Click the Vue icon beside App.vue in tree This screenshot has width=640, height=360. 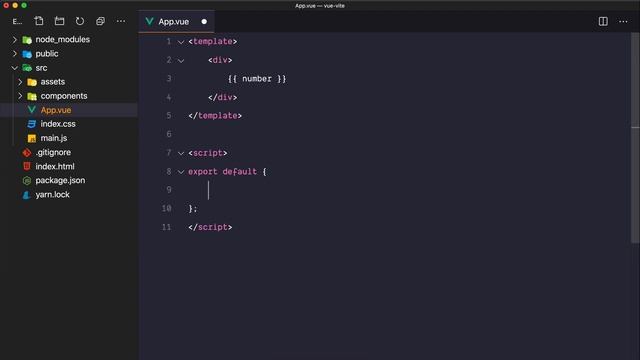pyautogui.click(x=31, y=110)
